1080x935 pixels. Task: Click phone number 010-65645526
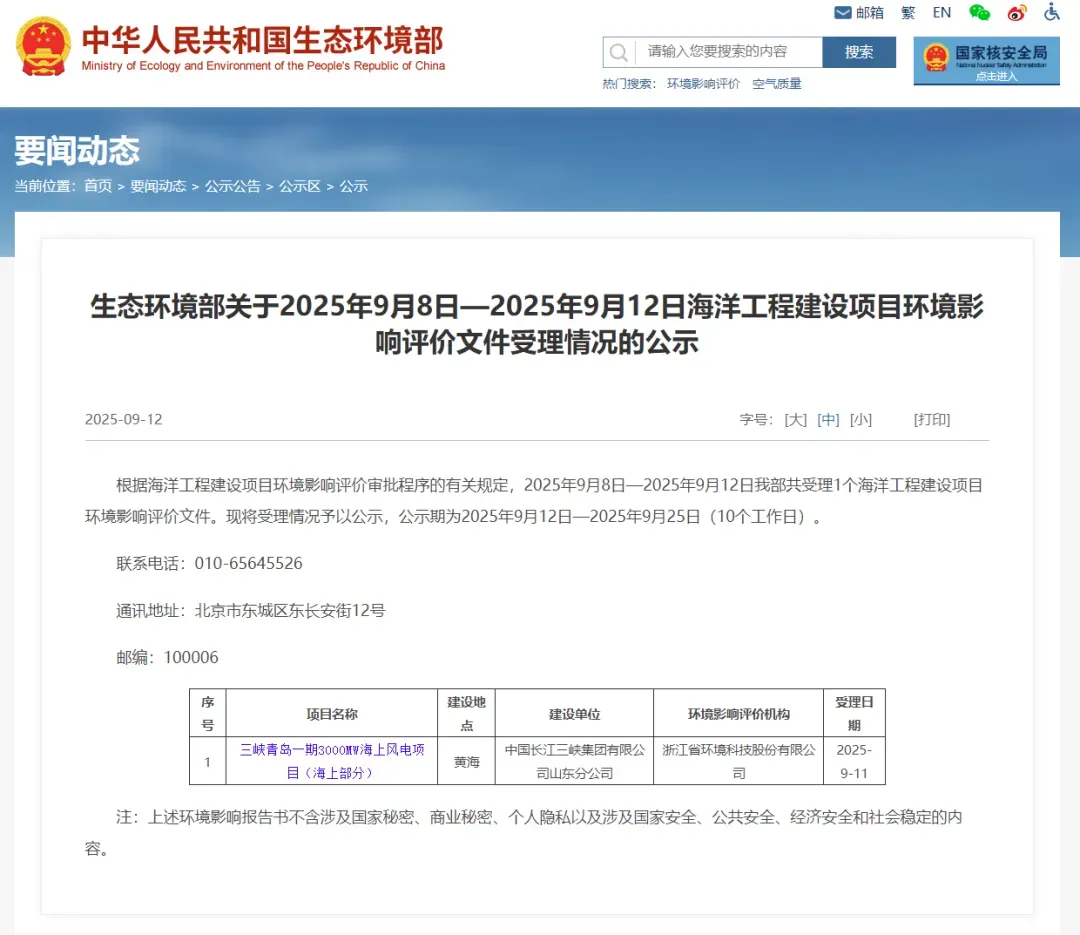(x=248, y=564)
